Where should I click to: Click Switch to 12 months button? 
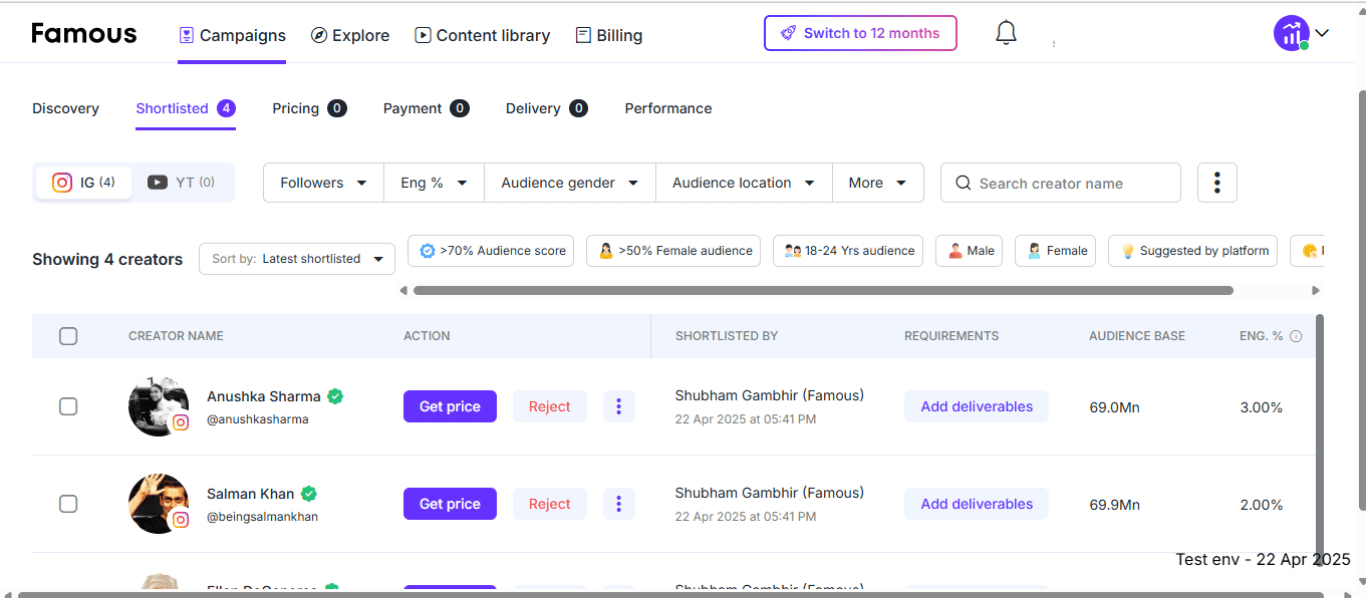860,33
